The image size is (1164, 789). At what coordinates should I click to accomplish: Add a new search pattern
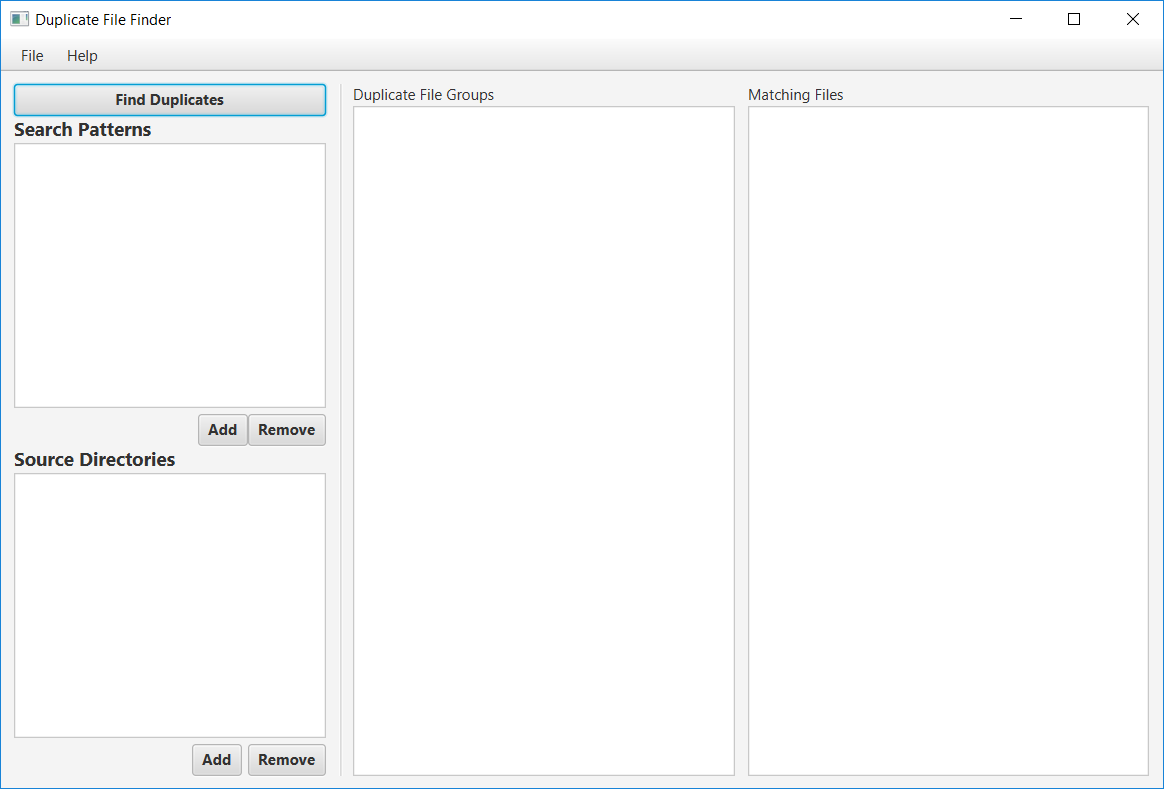click(223, 430)
